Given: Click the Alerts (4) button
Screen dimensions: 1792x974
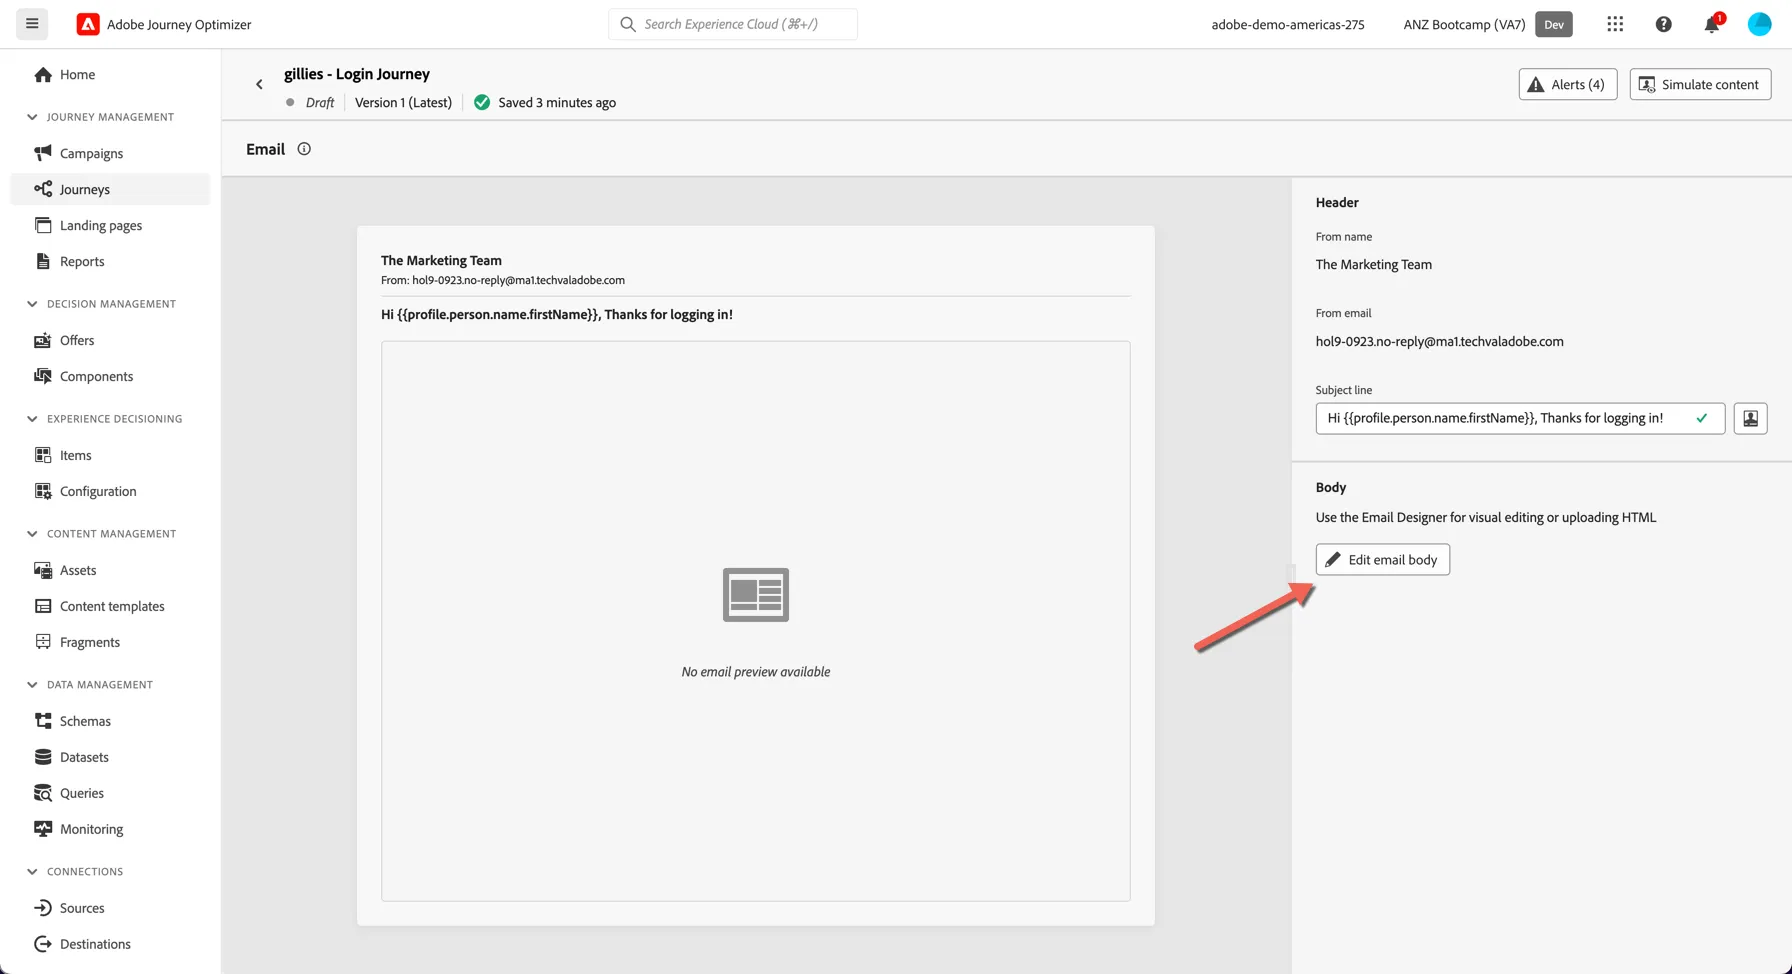Looking at the screenshot, I should coord(1567,84).
